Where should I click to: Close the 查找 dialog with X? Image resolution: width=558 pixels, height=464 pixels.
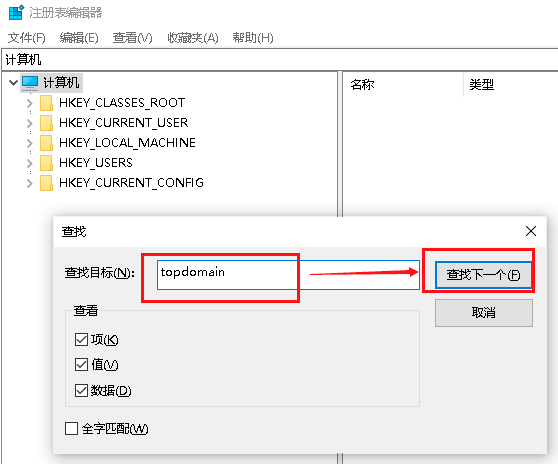531,231
